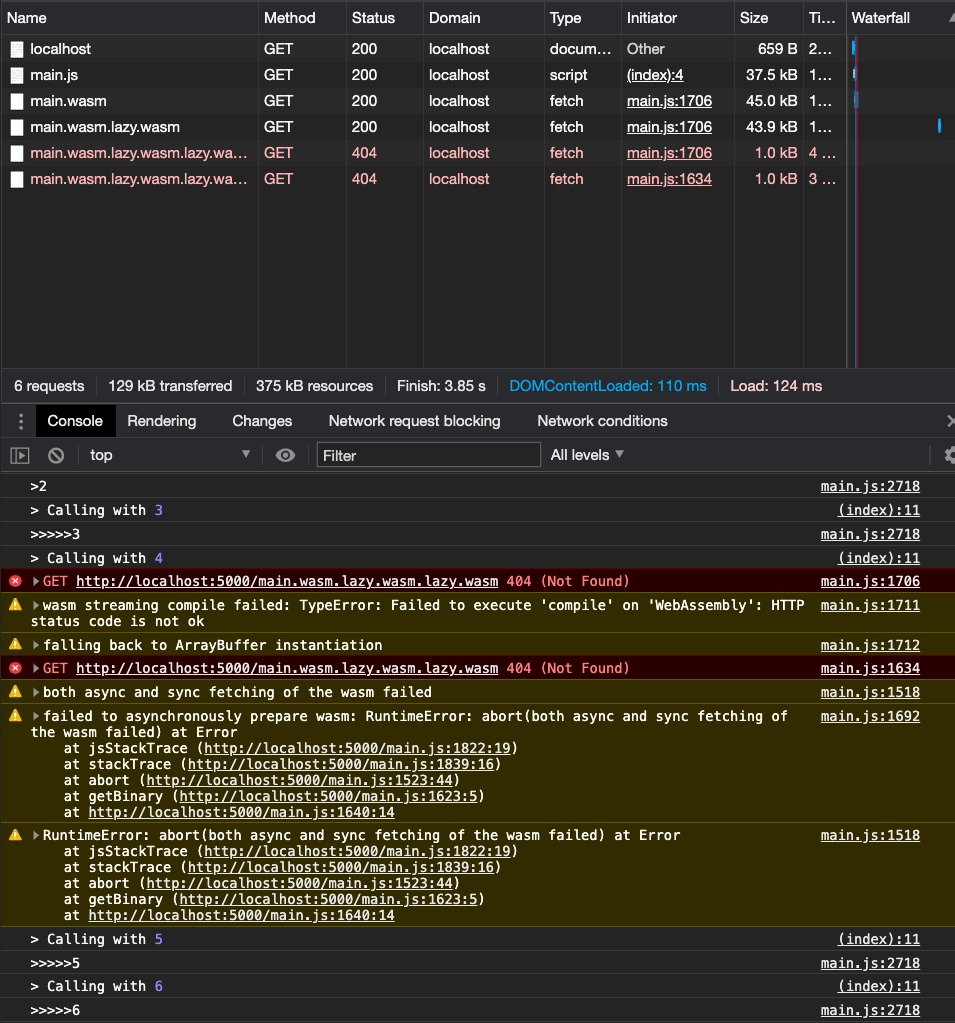955x1023 pixels.
Task: Click the file icon next to main.js
Action: point(17,76)
